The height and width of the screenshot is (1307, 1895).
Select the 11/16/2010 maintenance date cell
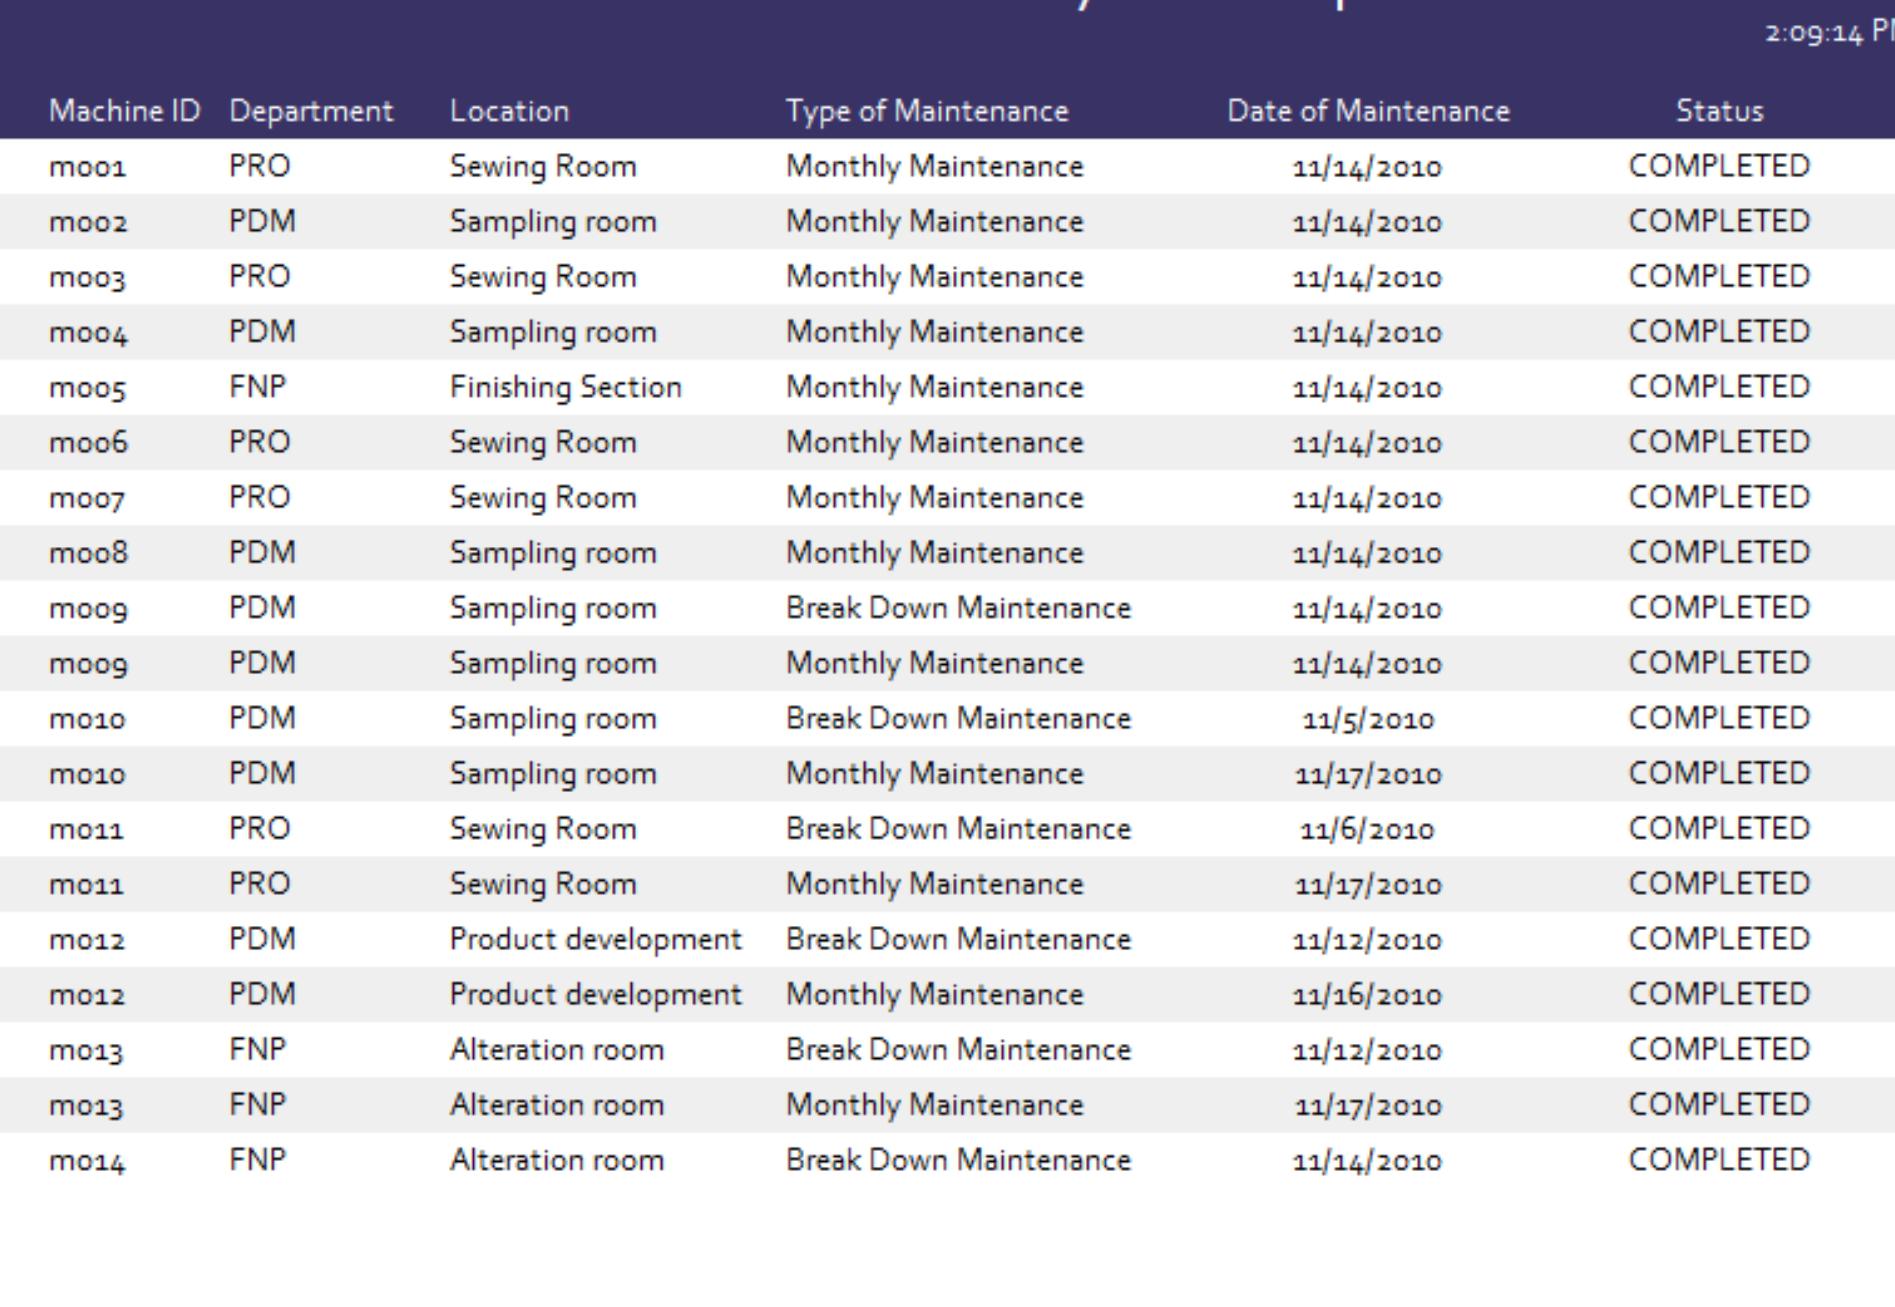[x=1367, y=995]
